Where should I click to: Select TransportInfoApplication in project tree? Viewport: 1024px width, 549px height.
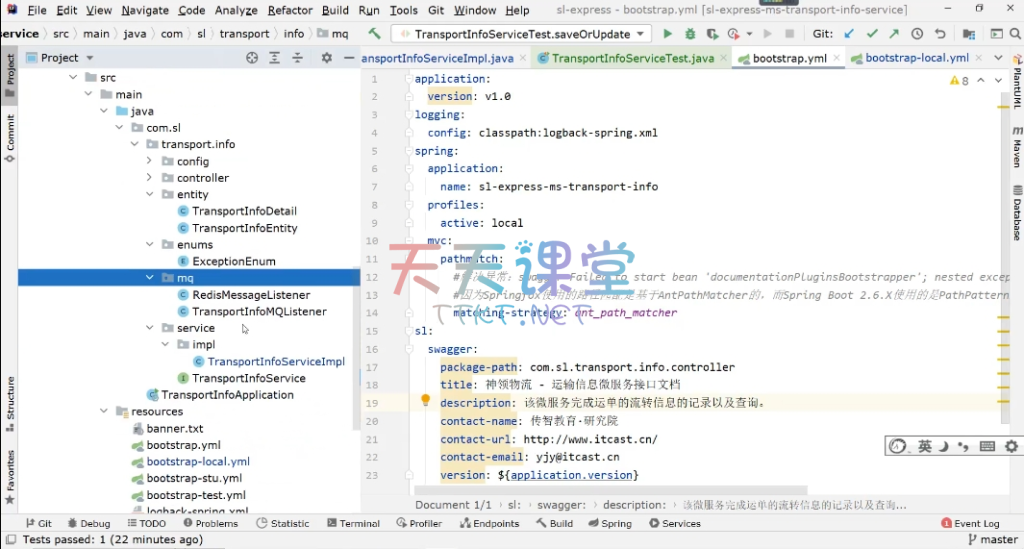click(227, 395)
